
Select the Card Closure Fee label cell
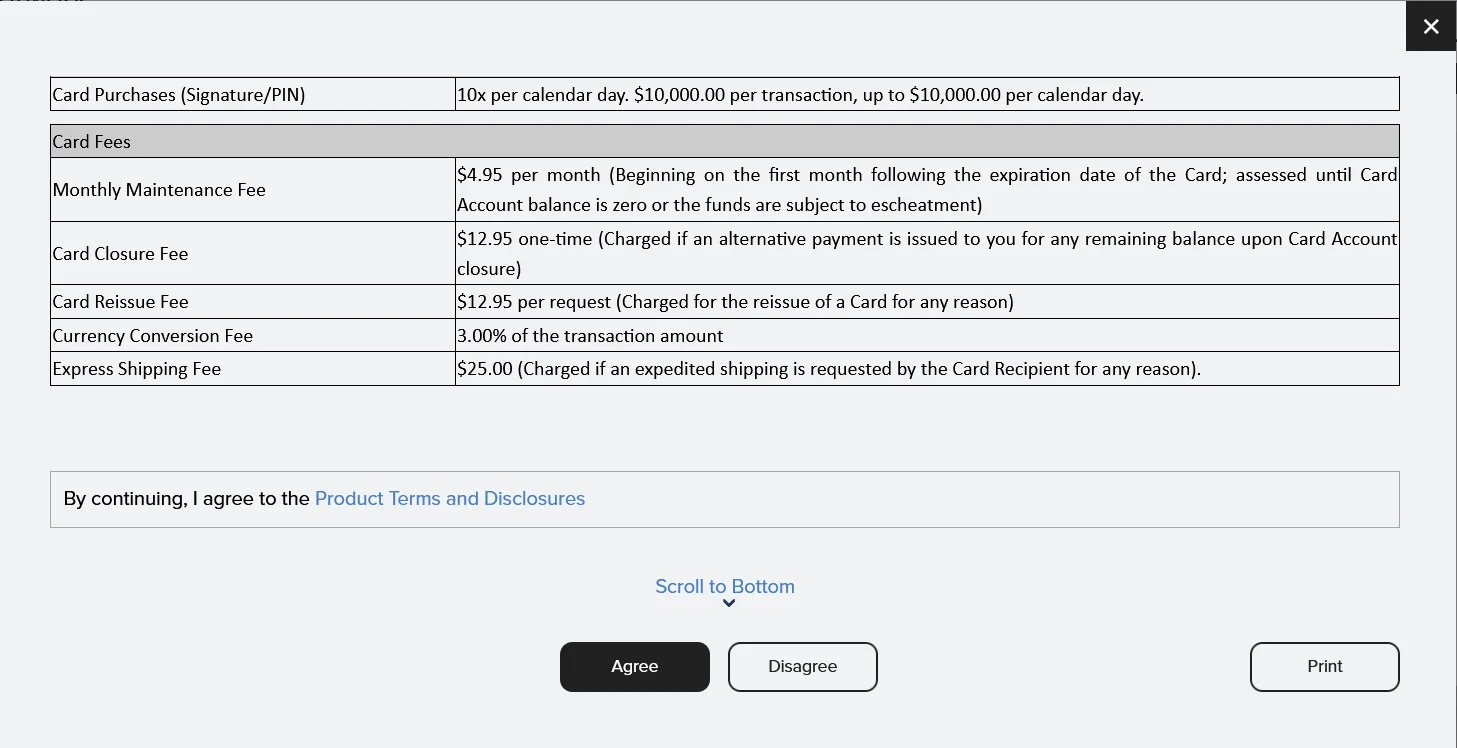tap(120, 254)
